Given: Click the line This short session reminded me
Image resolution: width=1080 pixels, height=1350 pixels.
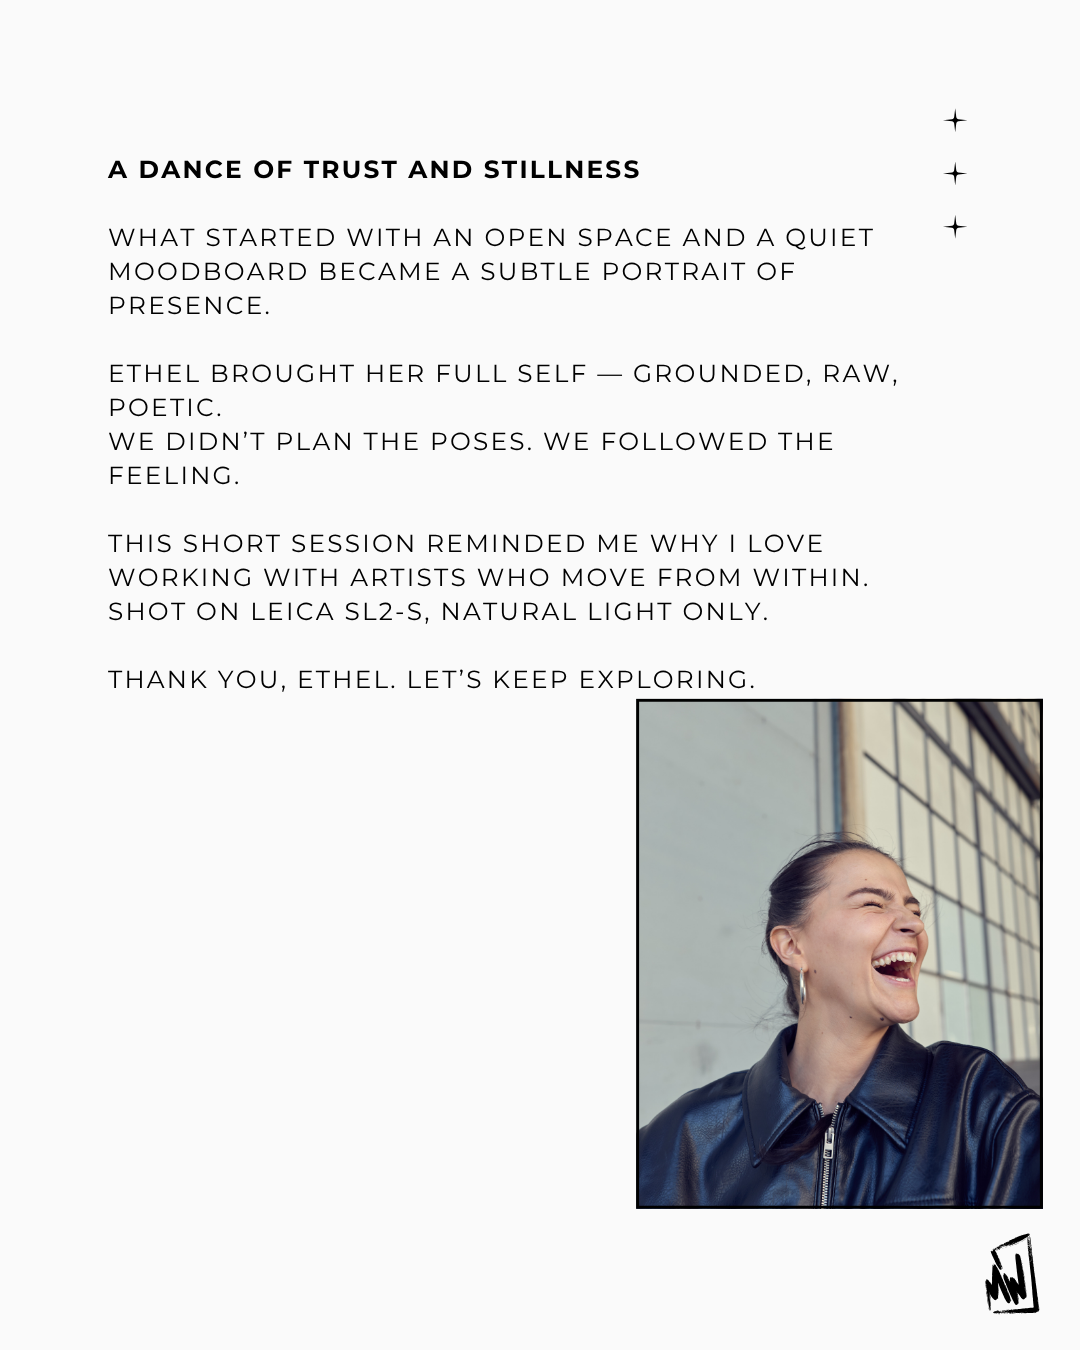Looking at the screenshot, I should coord(466,544).
